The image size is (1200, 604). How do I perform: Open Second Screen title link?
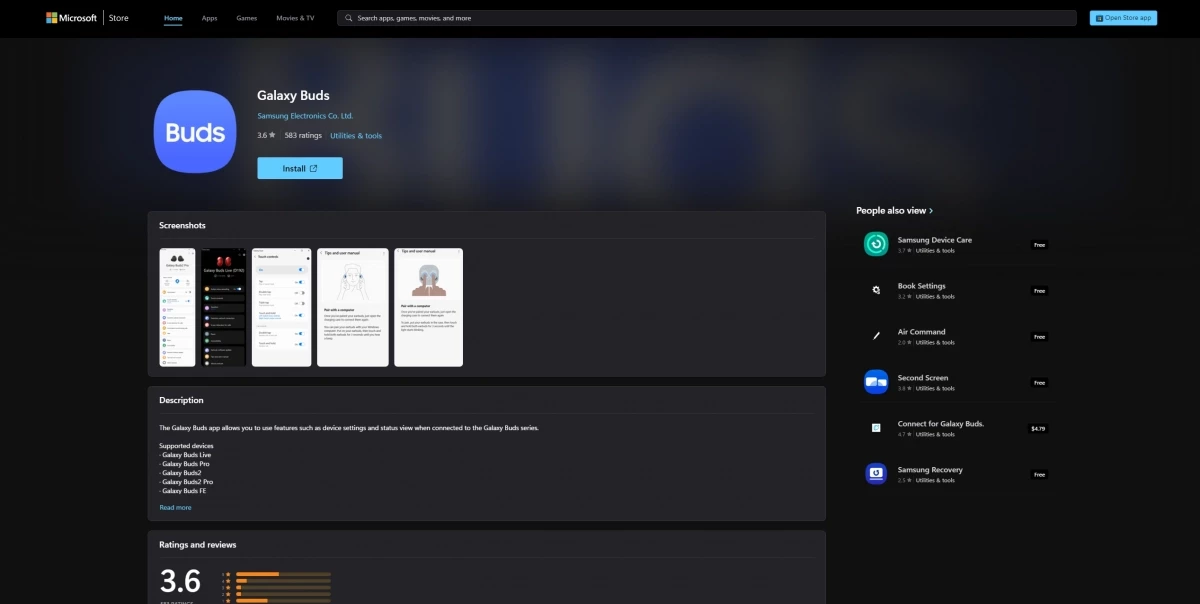click(923, 378)
